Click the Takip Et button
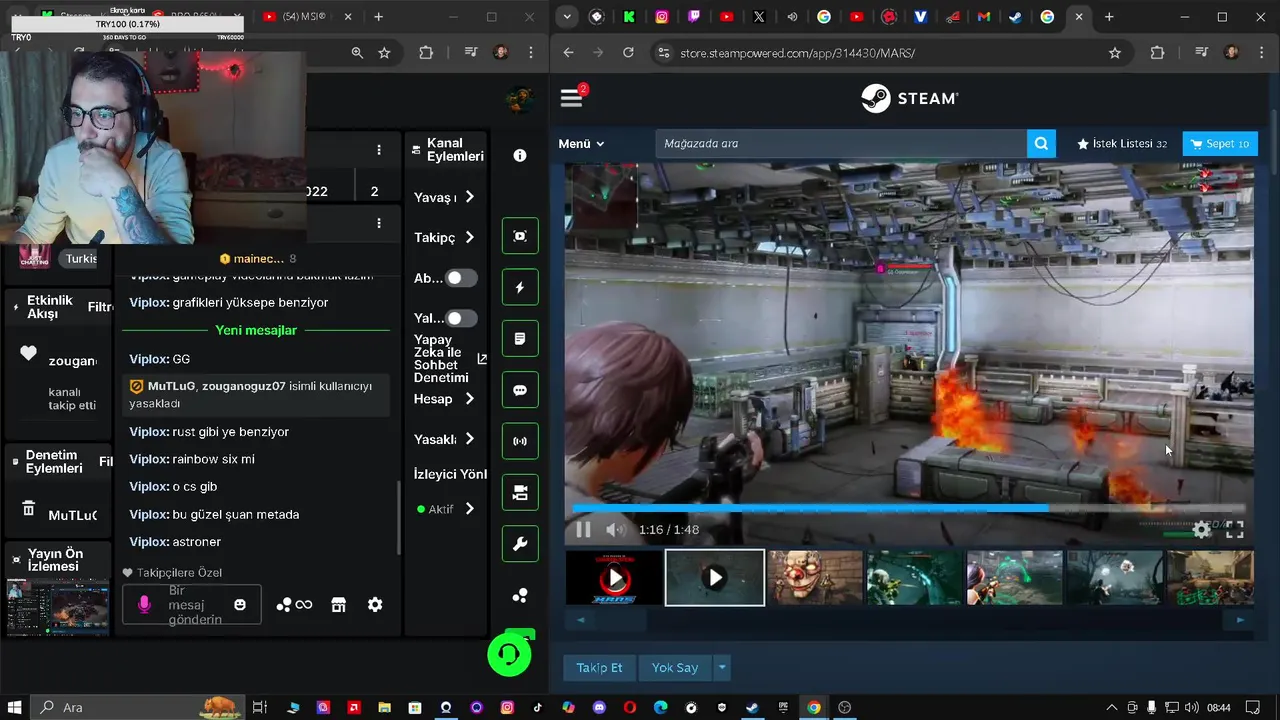 pyautogui.click(x=599, y=668)
